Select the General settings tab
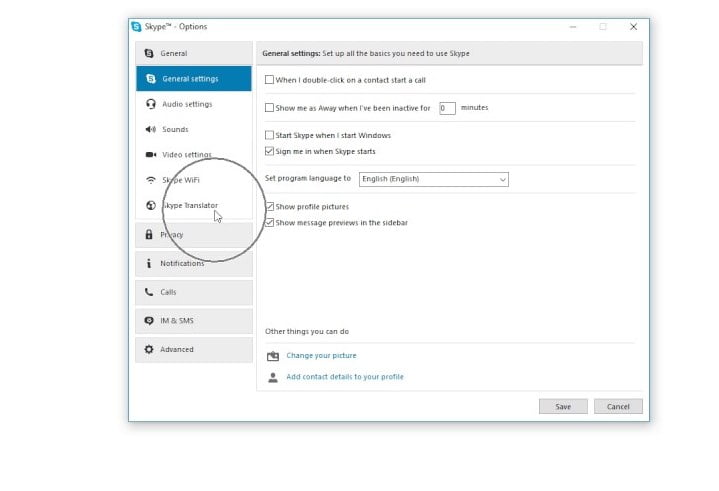 [194, 78]
